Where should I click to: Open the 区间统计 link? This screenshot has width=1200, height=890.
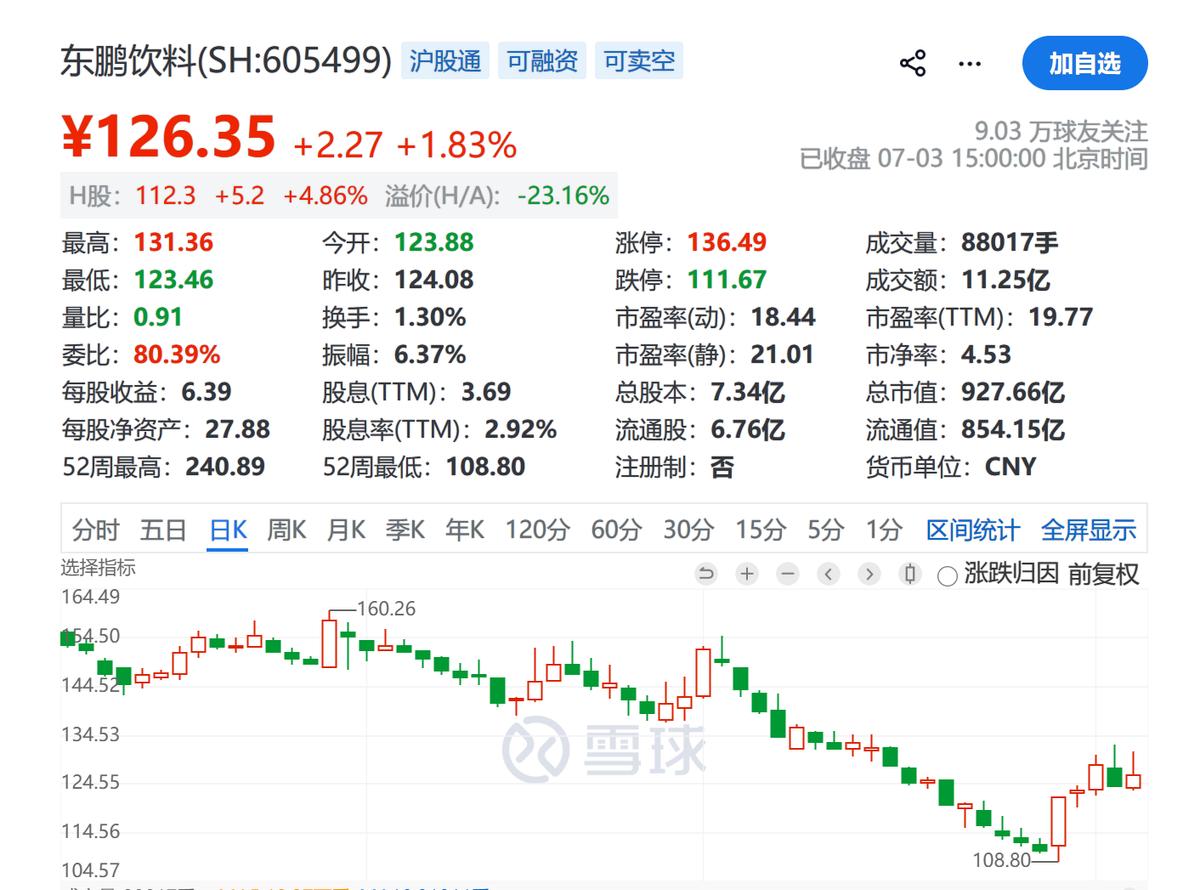[x=973, y=529]
